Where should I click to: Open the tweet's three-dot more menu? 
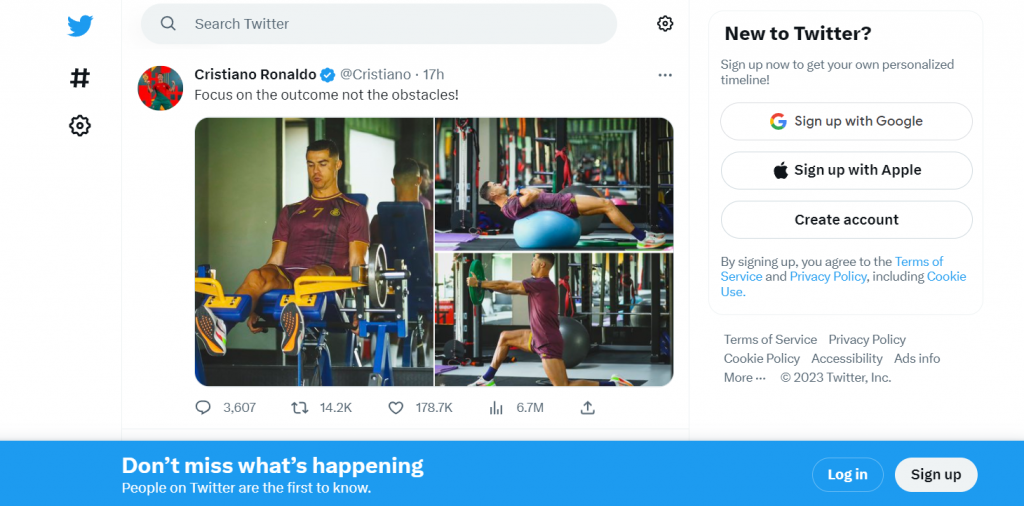[x=665, y=75]
